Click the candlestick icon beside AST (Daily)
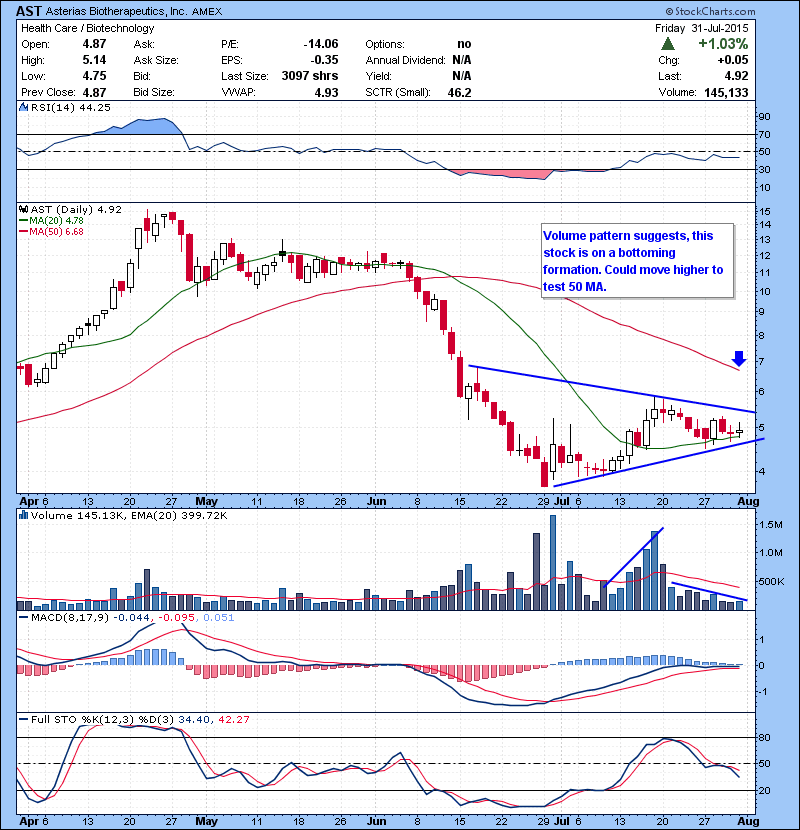The height and width of the screenshot is (830, 800). pyautogui.click(x=23, y=210)
